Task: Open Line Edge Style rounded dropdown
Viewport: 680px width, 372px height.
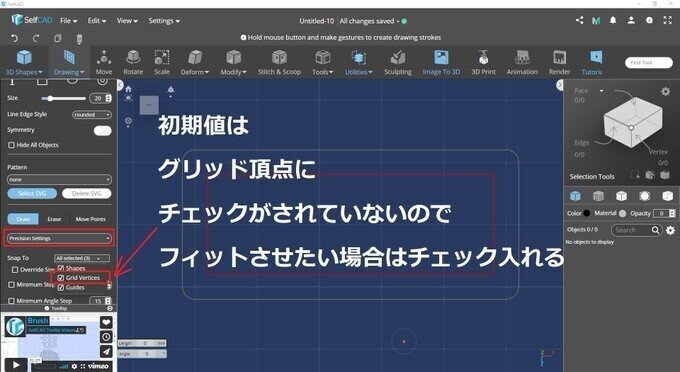Action: (x=92, y=115)
